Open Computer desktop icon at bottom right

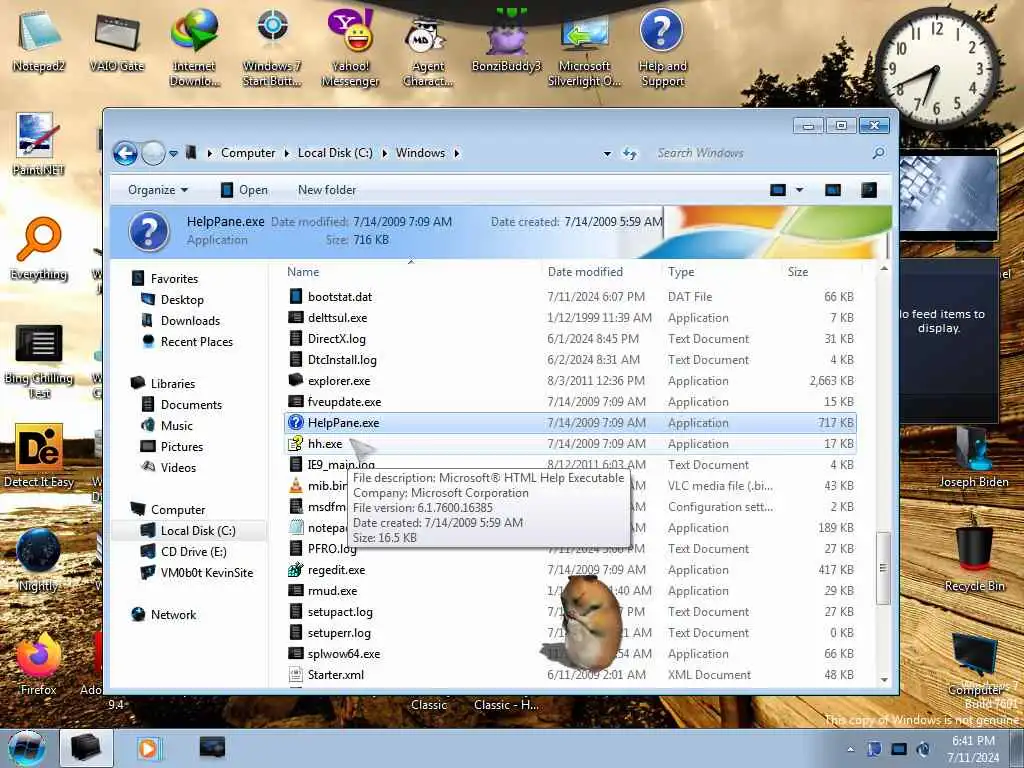pyautogui.click(x=974, y=665)
